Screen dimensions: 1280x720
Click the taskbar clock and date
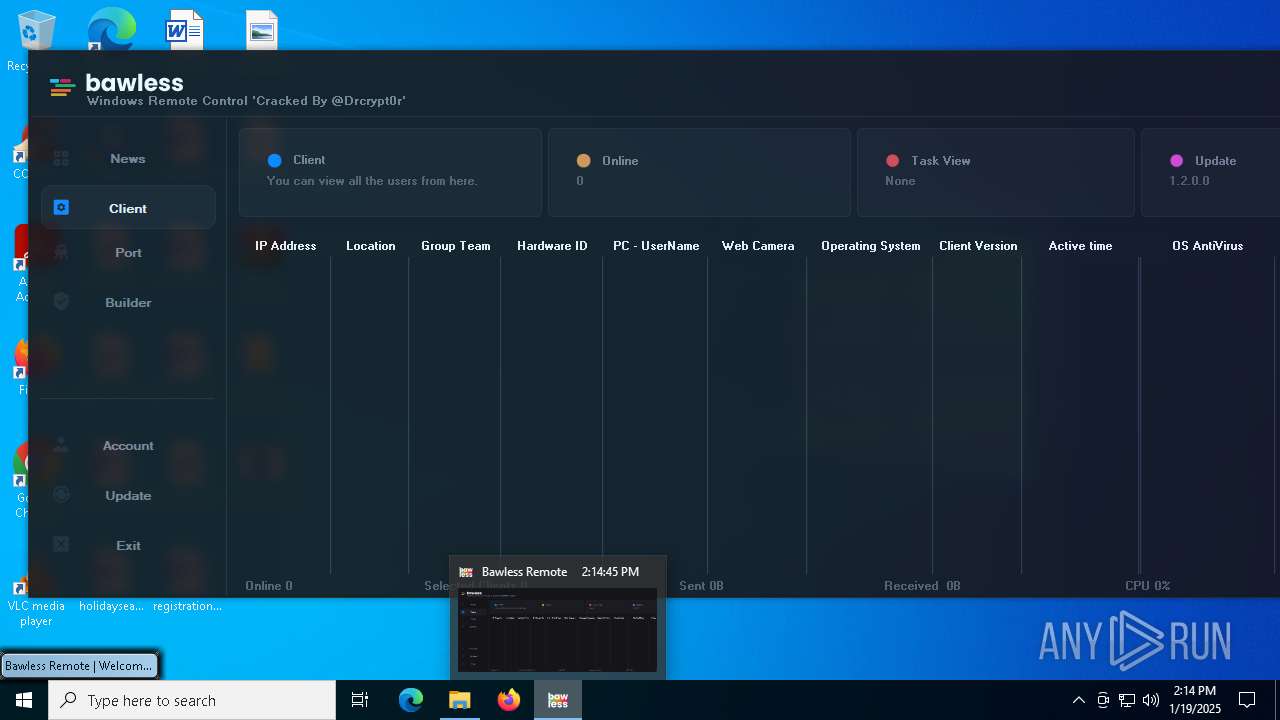(1194, 700)
